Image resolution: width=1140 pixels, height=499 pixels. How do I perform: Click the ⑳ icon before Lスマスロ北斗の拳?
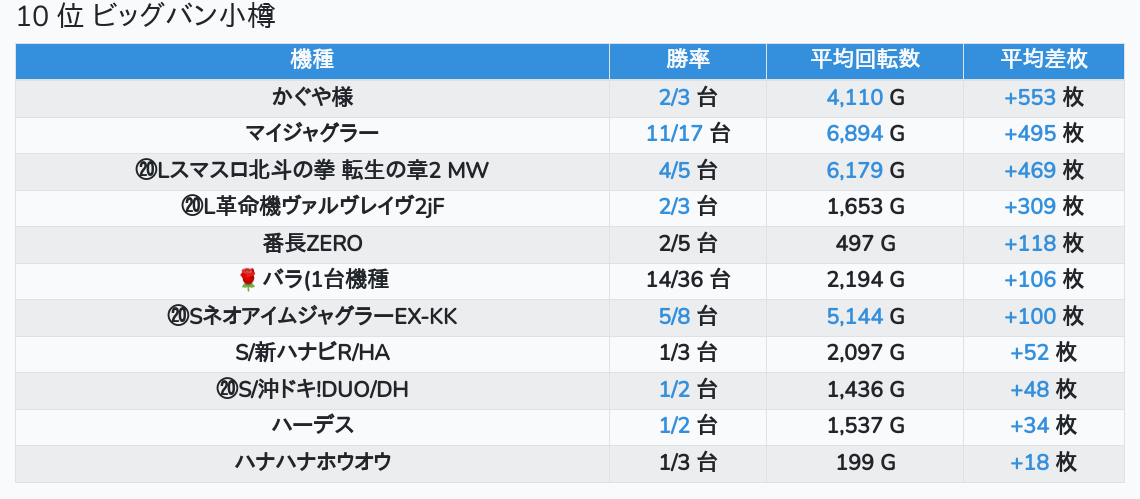tap(145, 171)
